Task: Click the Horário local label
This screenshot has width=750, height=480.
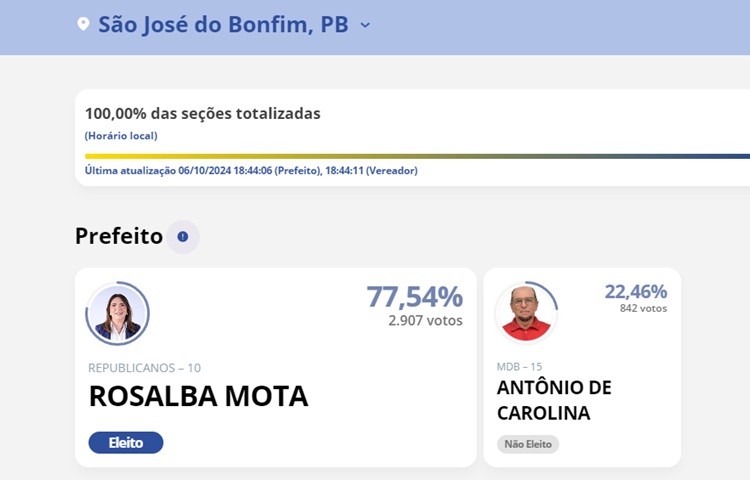Action: [121, 136]
